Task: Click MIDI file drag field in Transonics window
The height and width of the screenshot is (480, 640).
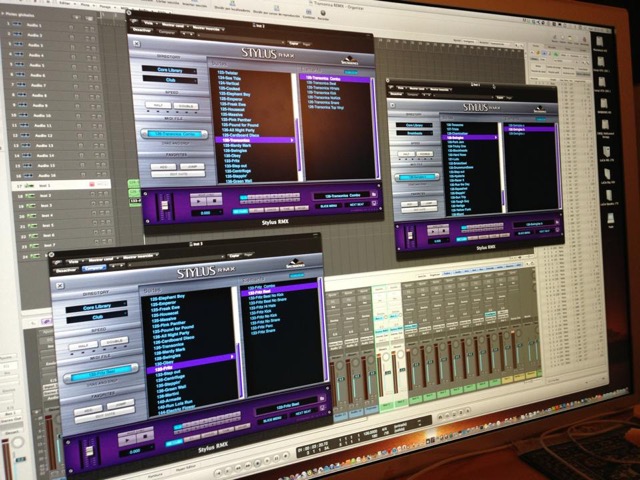Action: 174,134
